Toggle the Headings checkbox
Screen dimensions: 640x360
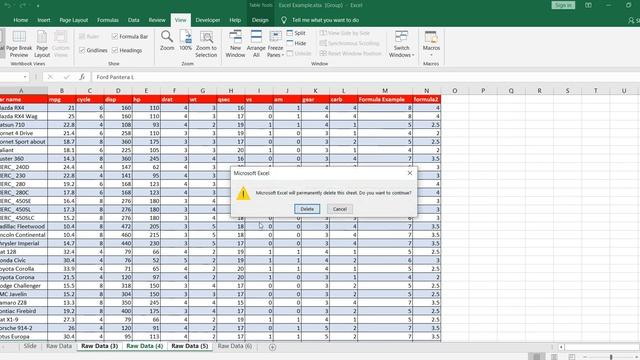[x=127, y=50]
